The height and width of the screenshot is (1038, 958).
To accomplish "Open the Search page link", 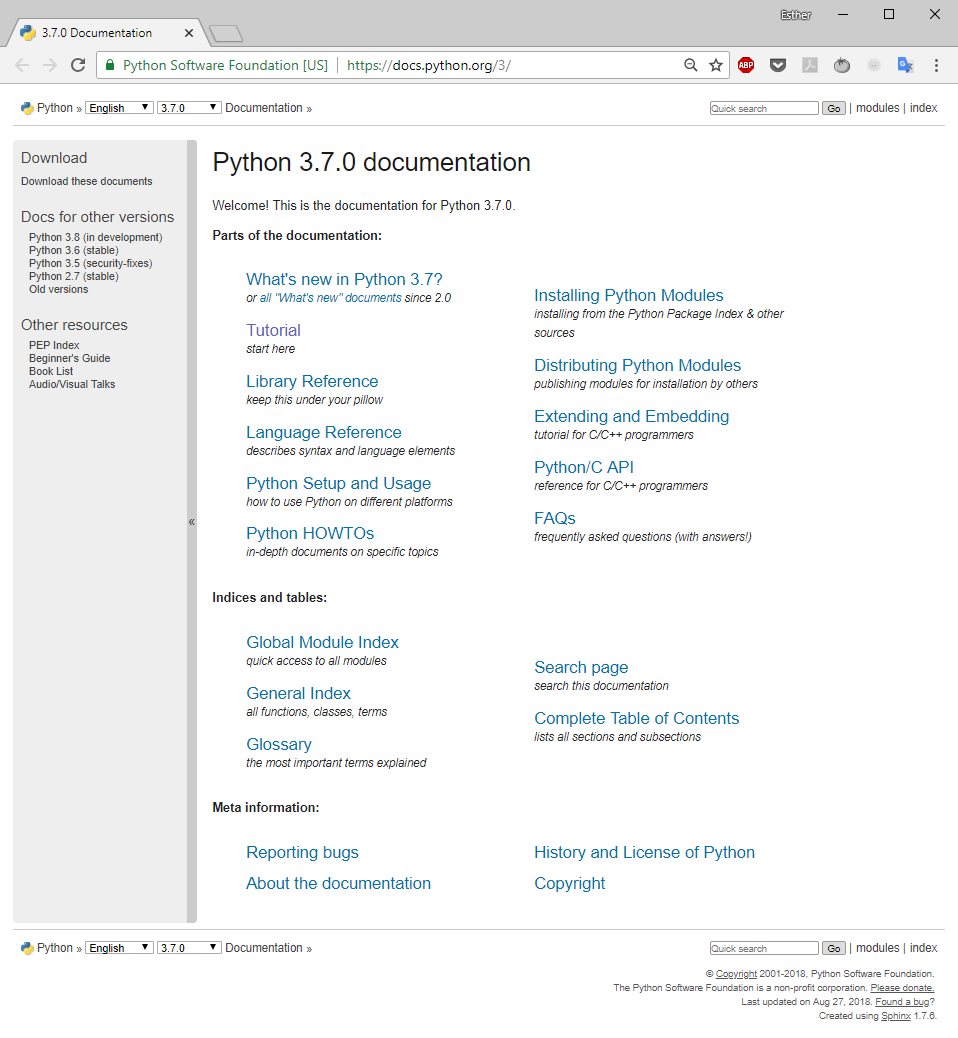I will point(581,667).
